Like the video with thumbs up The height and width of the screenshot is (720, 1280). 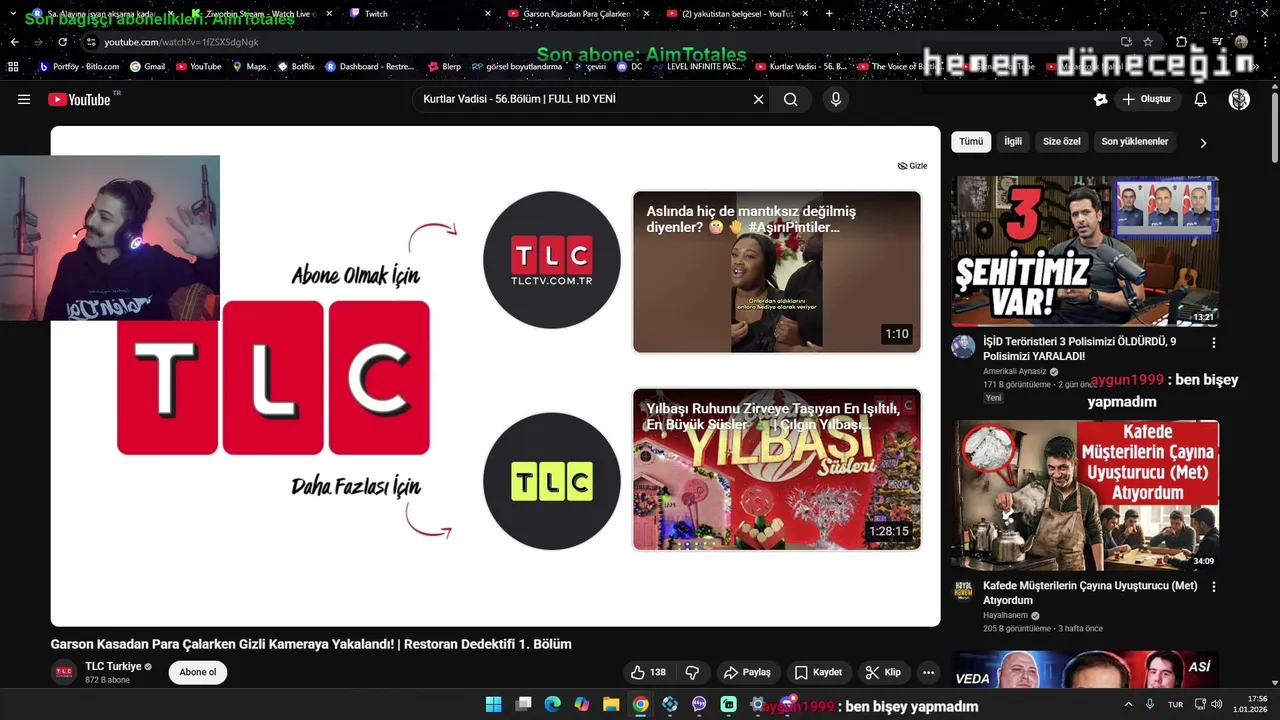648,672
